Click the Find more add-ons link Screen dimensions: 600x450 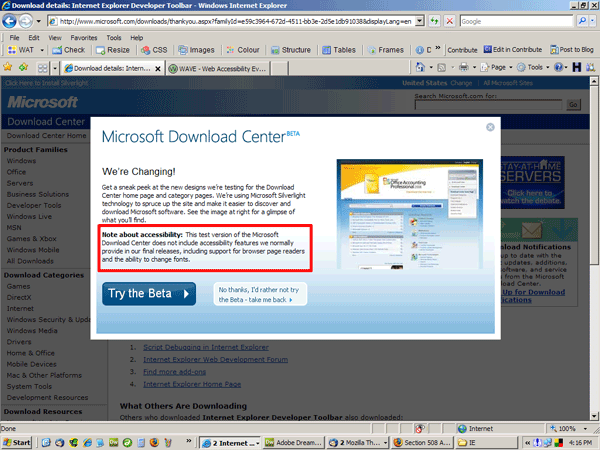coord(174,372)
